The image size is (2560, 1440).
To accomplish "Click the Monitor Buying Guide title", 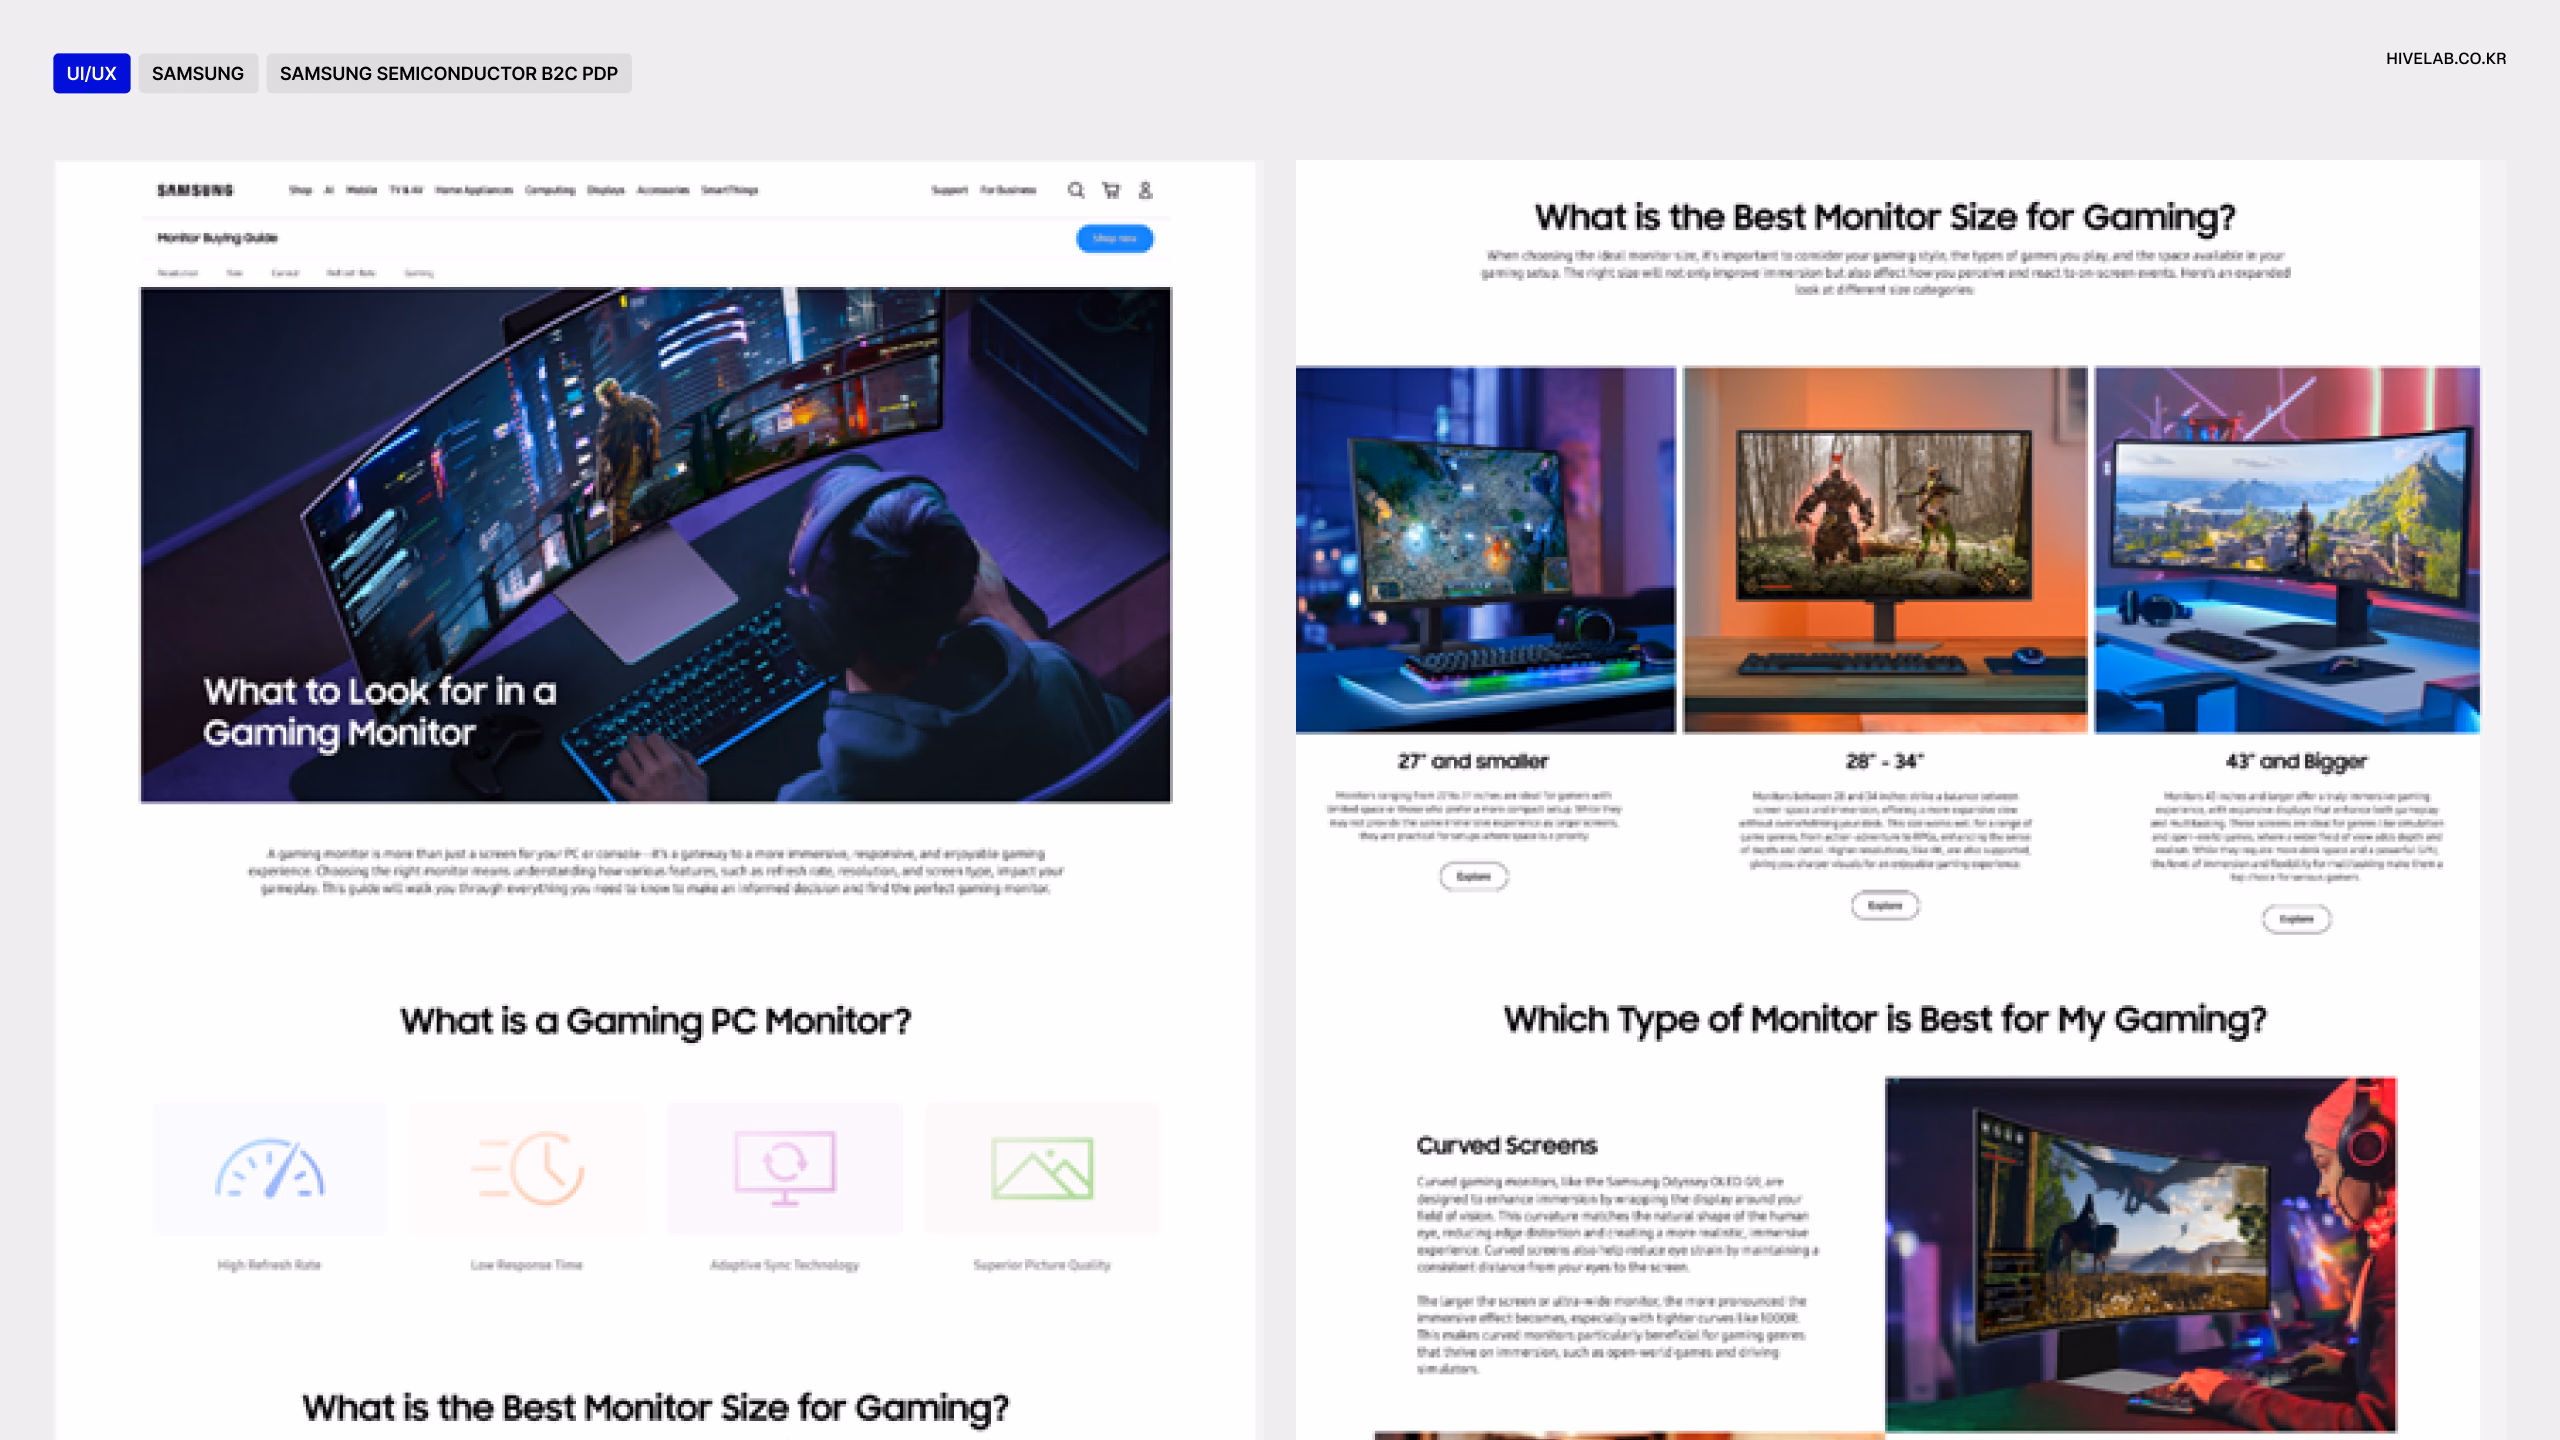I will (217, 238).
